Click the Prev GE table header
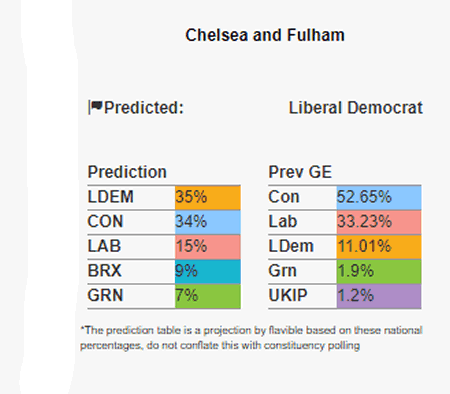The width and height of the screenshot is (450, 394). point(300,172)
